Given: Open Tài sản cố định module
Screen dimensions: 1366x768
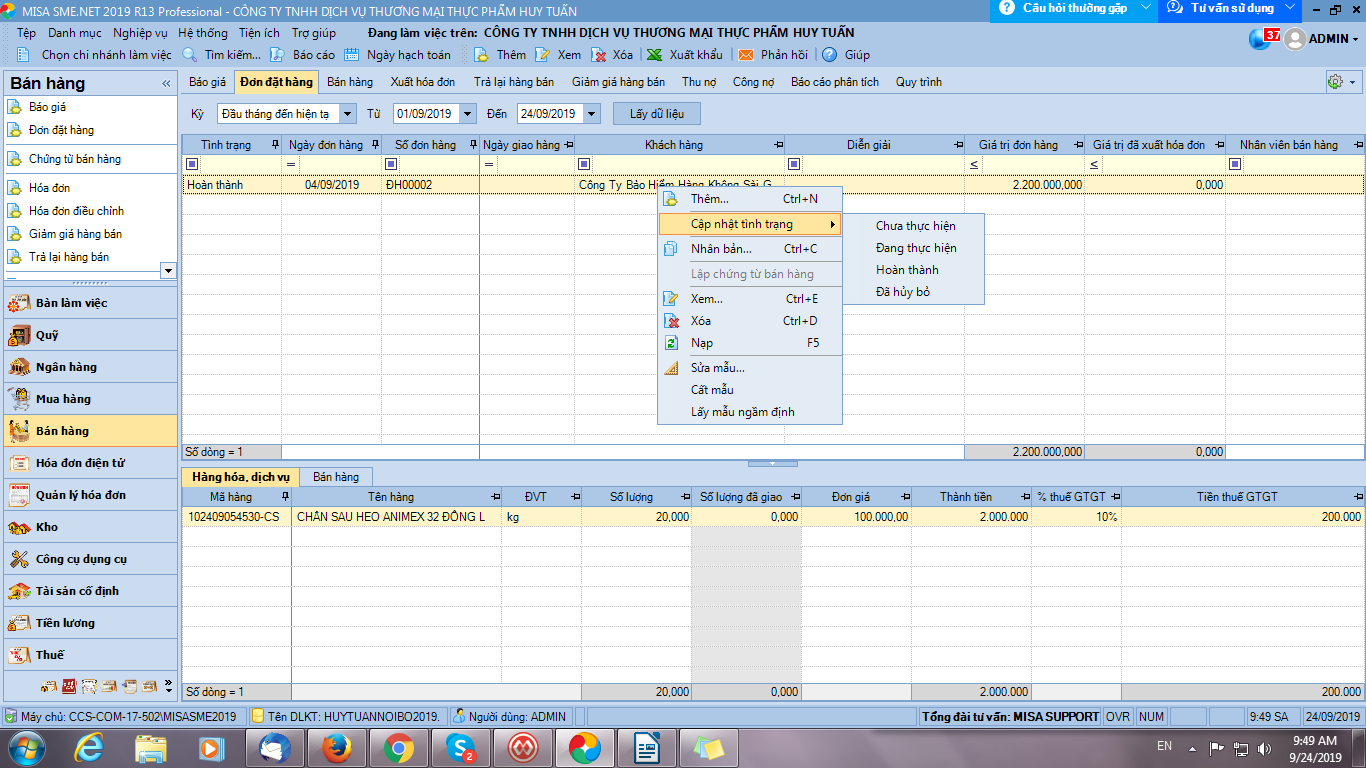Looking at the screenshot, I should (x=90, y=591).
